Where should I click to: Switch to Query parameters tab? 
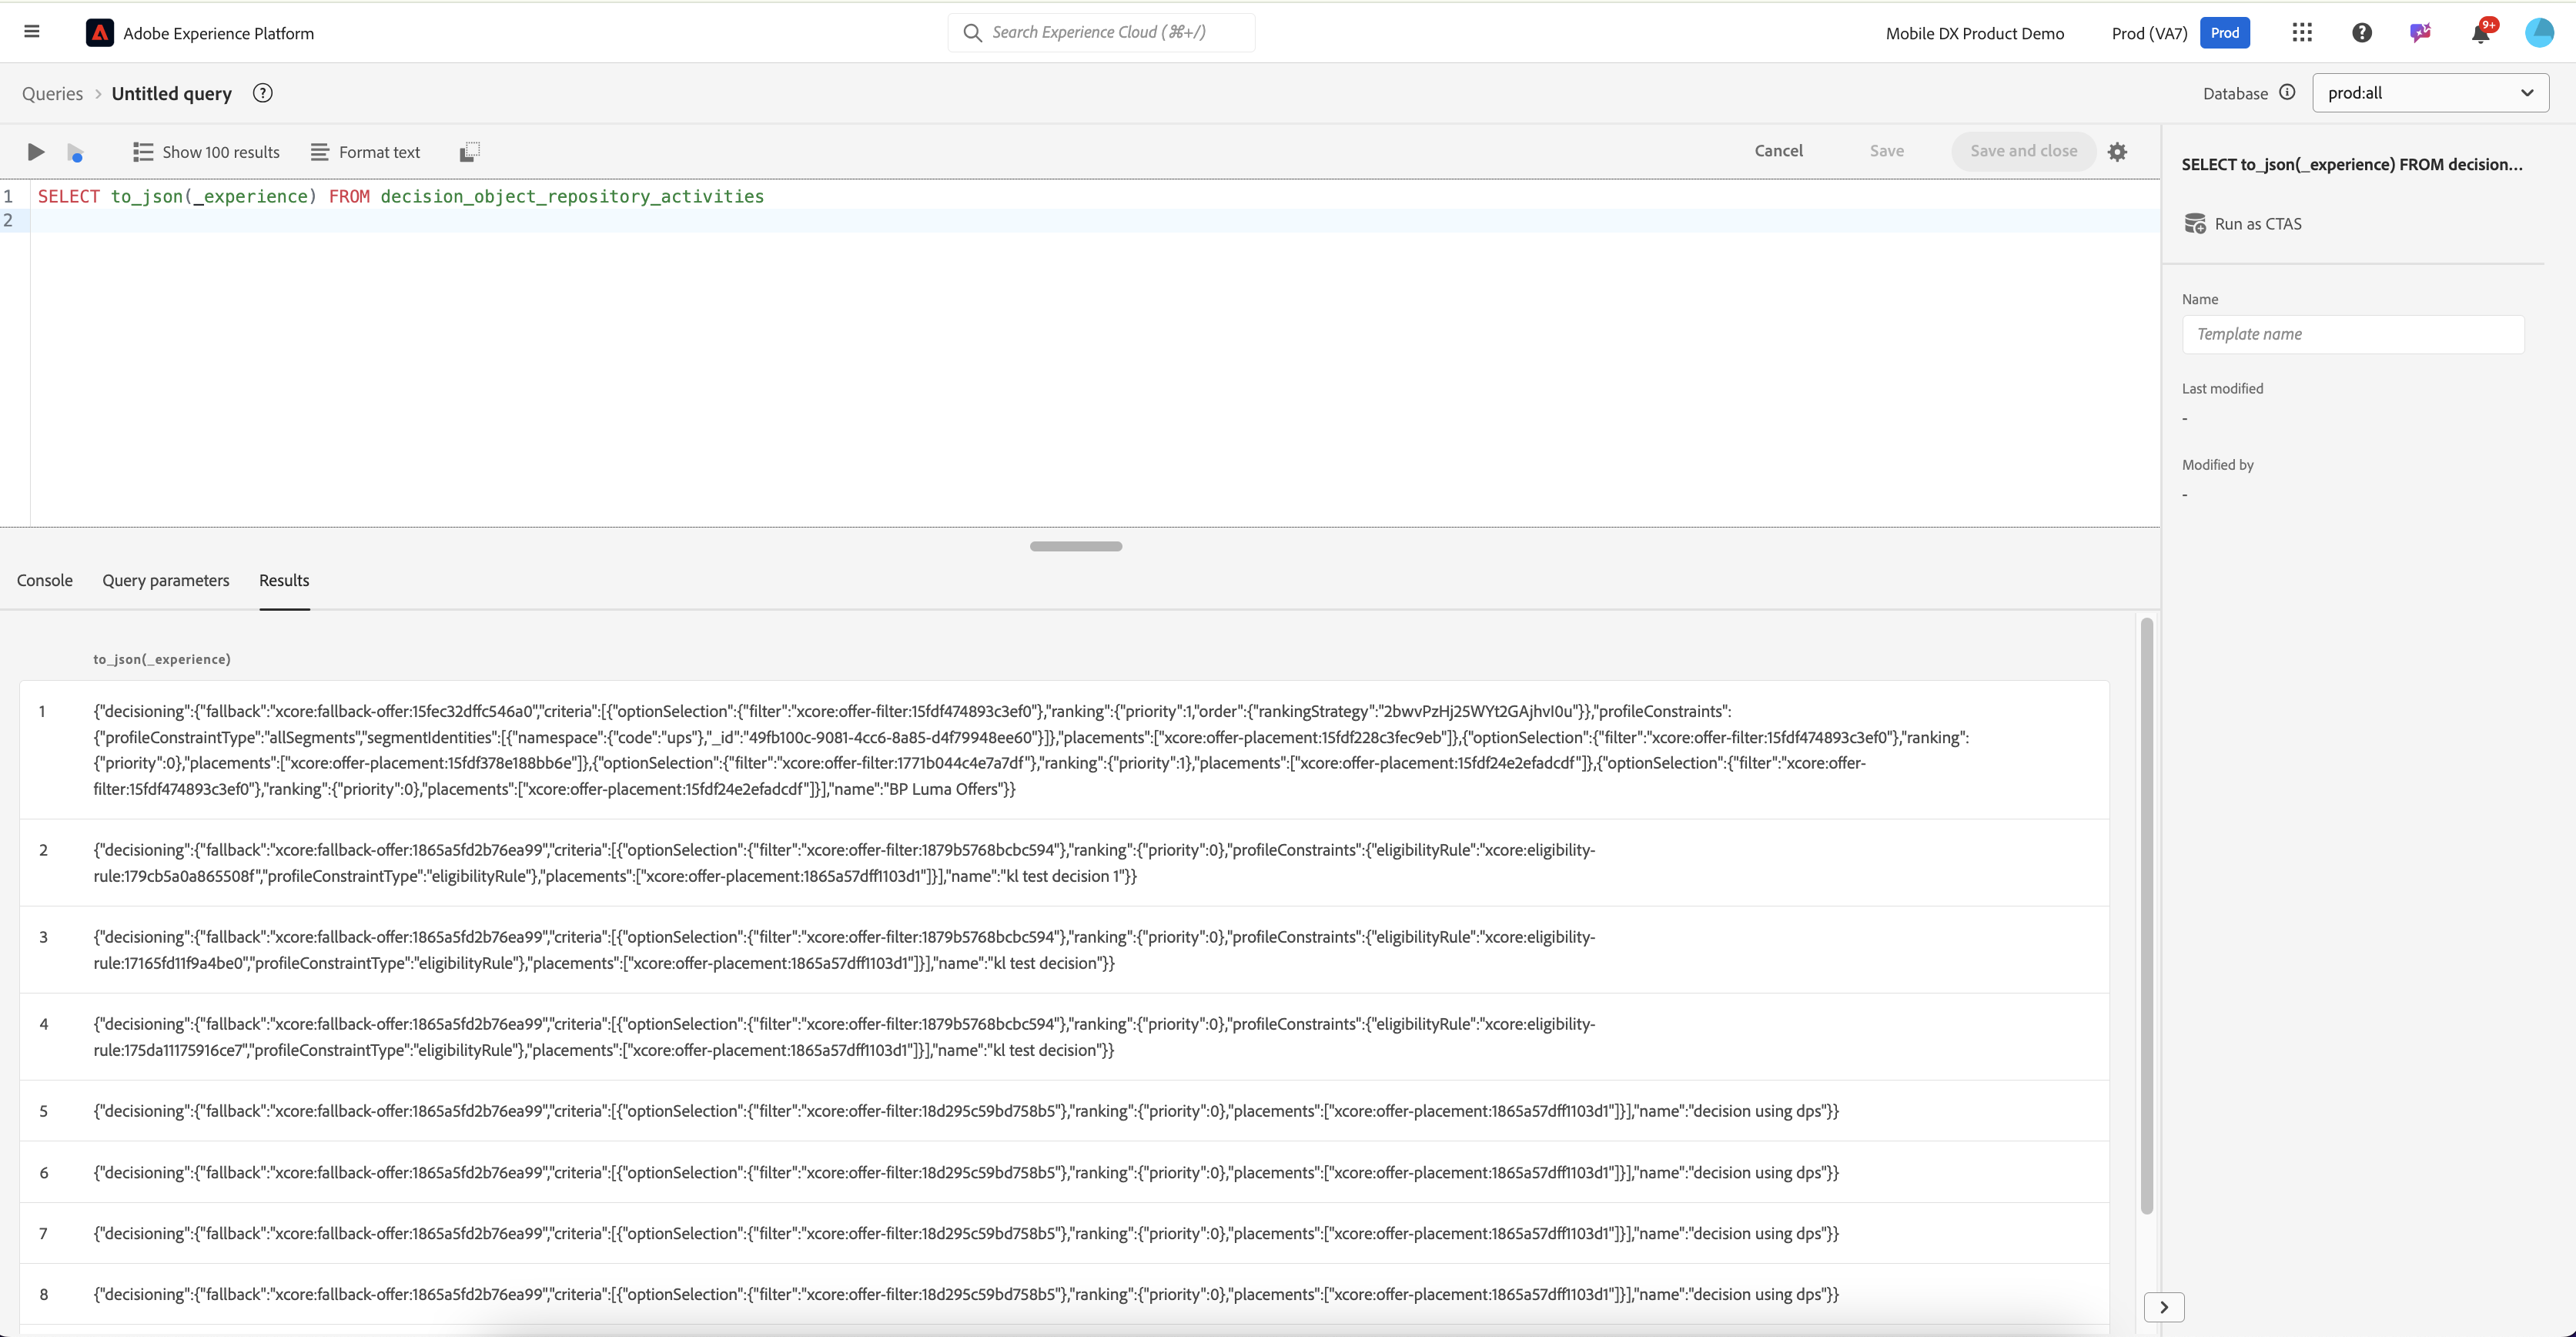tap(165, 580)
